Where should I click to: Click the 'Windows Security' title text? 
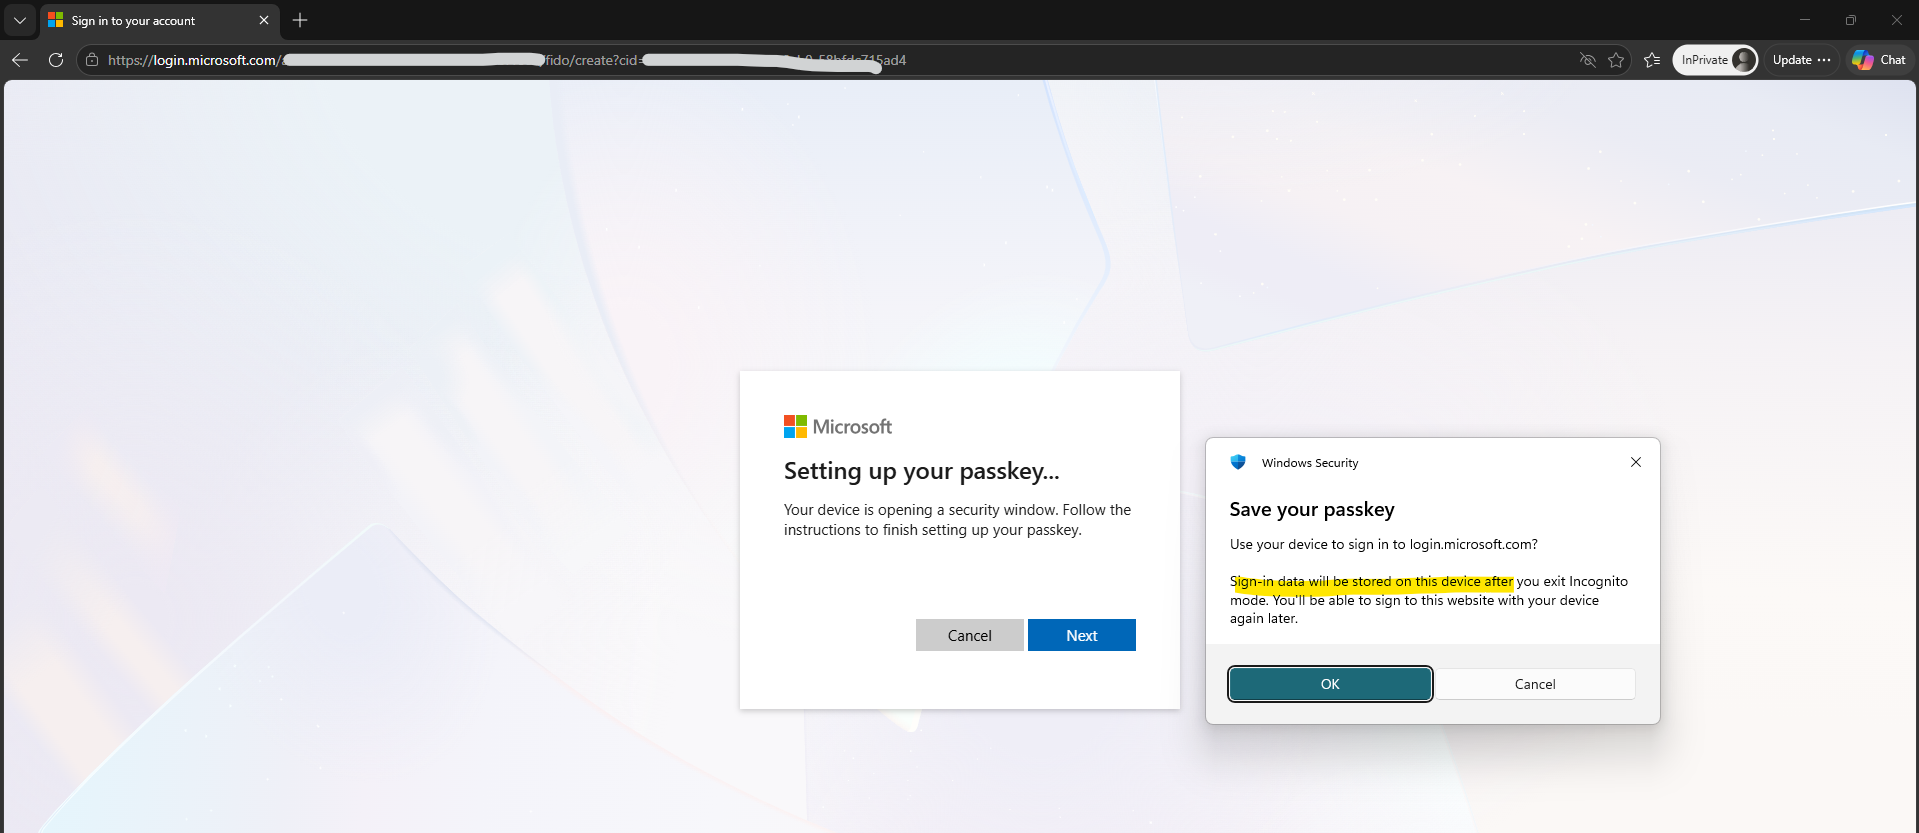(x=1310, y=463)
